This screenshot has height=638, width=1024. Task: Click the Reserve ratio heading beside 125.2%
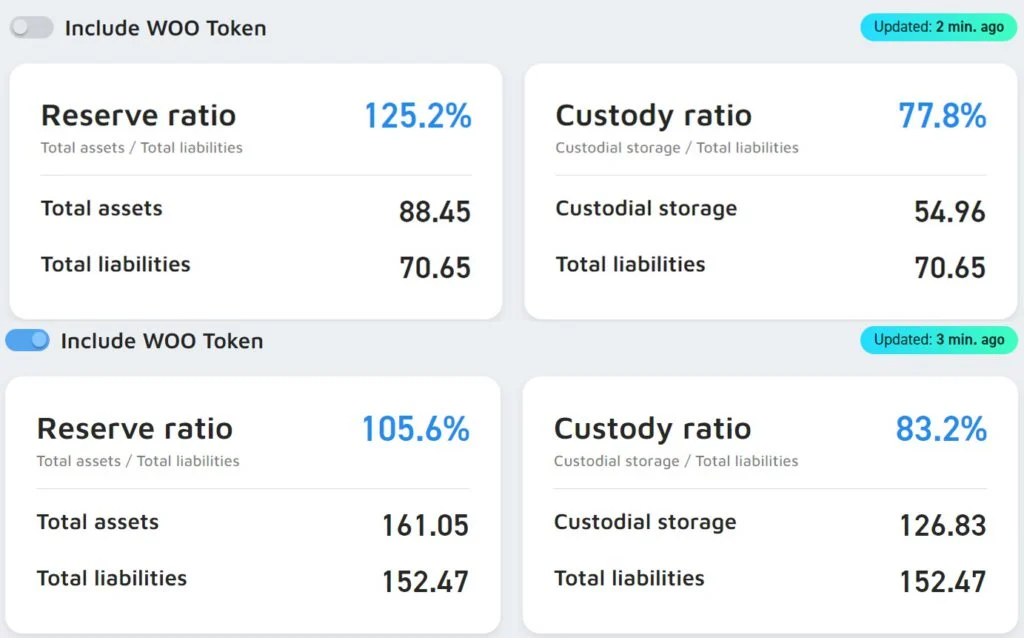pos(138,115)
